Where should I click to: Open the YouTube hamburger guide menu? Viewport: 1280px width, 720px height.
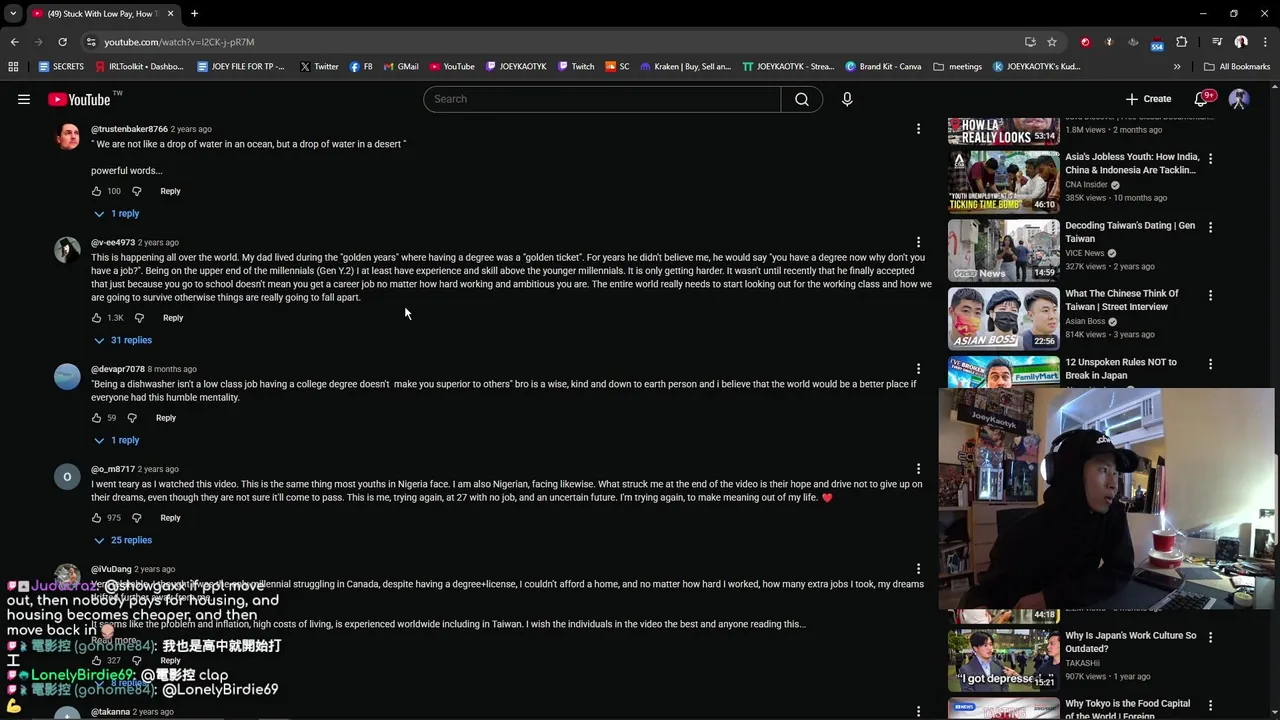24,99
